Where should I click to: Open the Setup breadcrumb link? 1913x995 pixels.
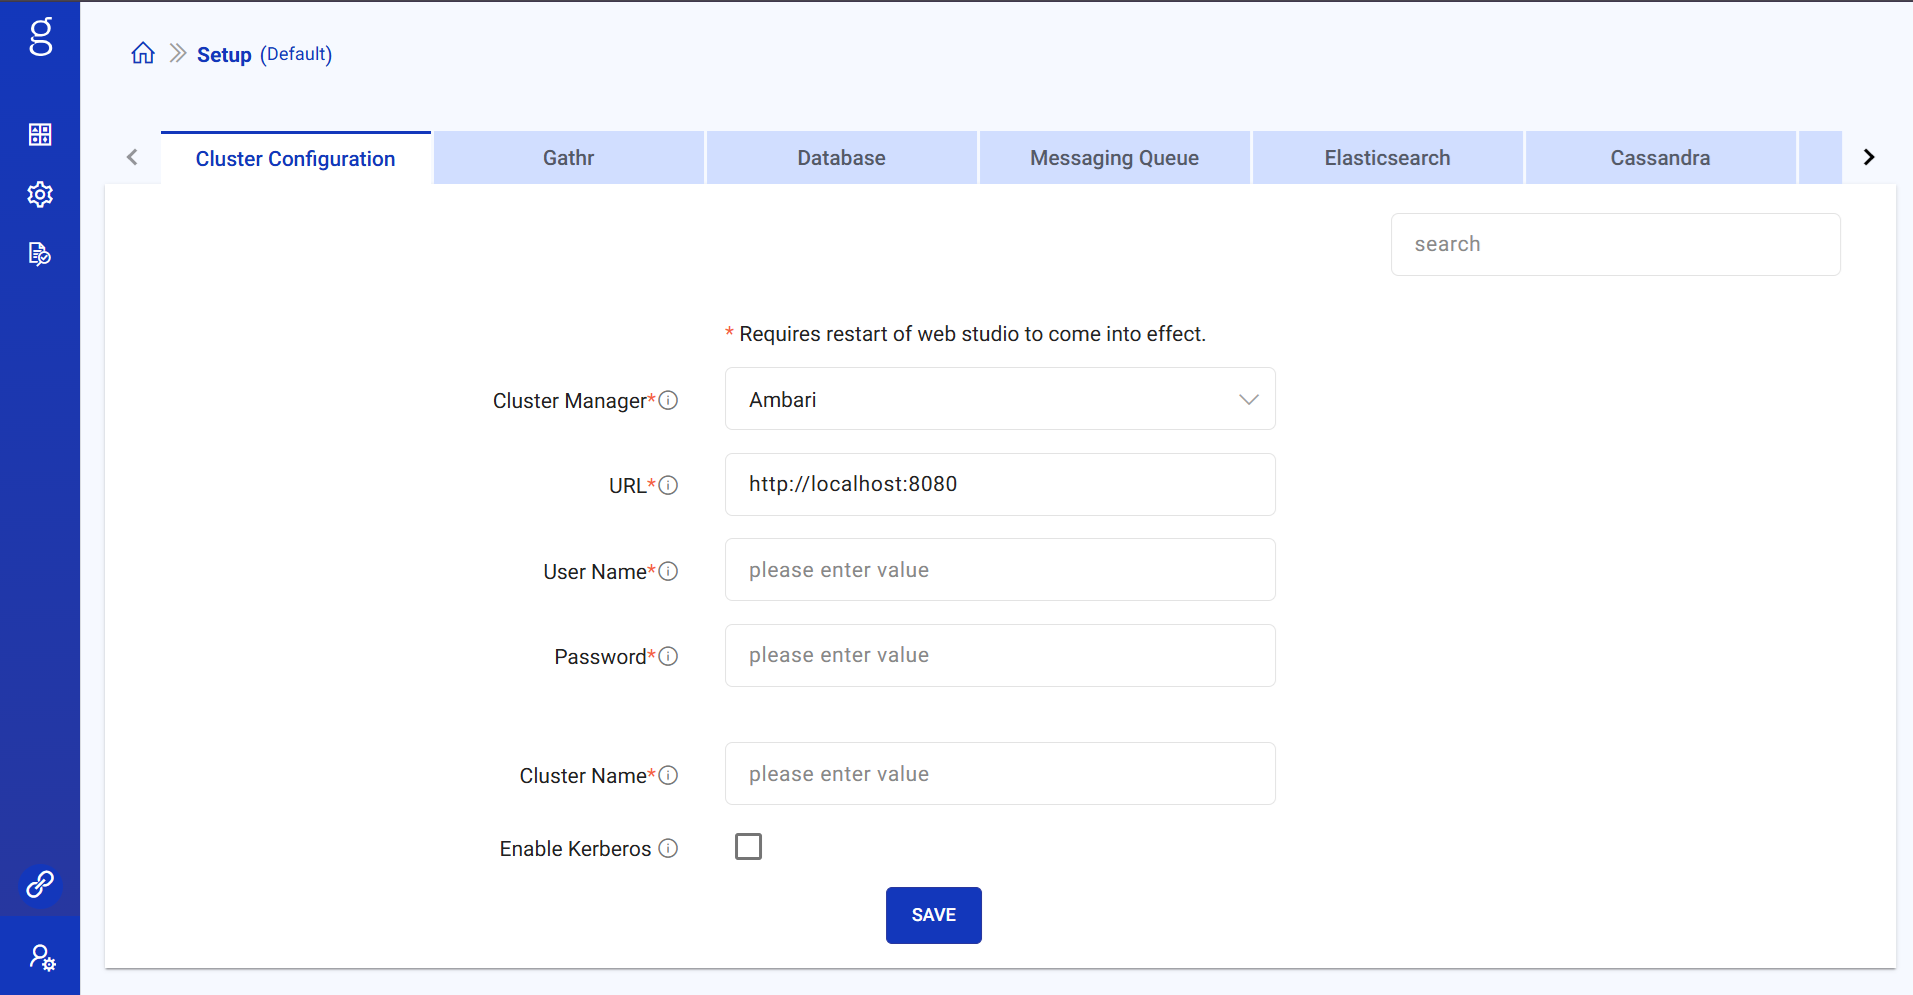click(225, 54)
